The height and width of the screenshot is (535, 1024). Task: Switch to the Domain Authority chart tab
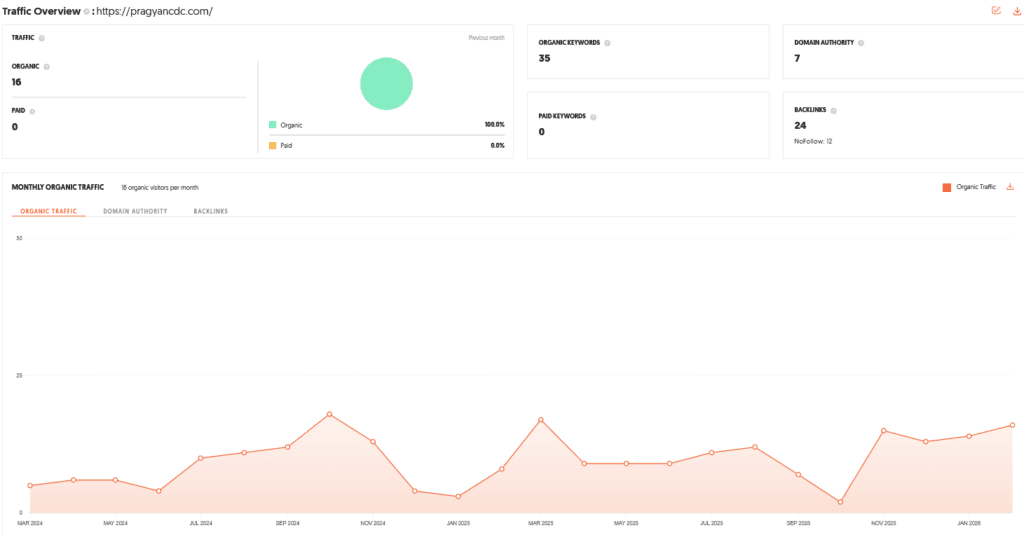point(135,212)
